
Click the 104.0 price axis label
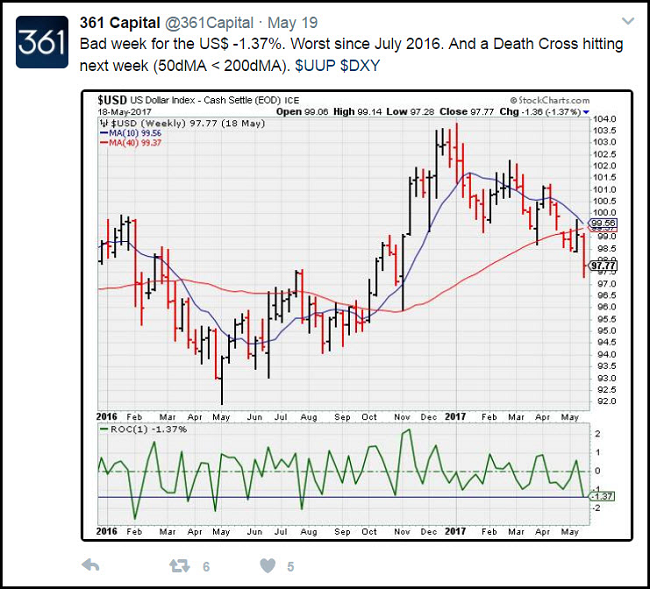pyautogui.click(x=604, y=119)
